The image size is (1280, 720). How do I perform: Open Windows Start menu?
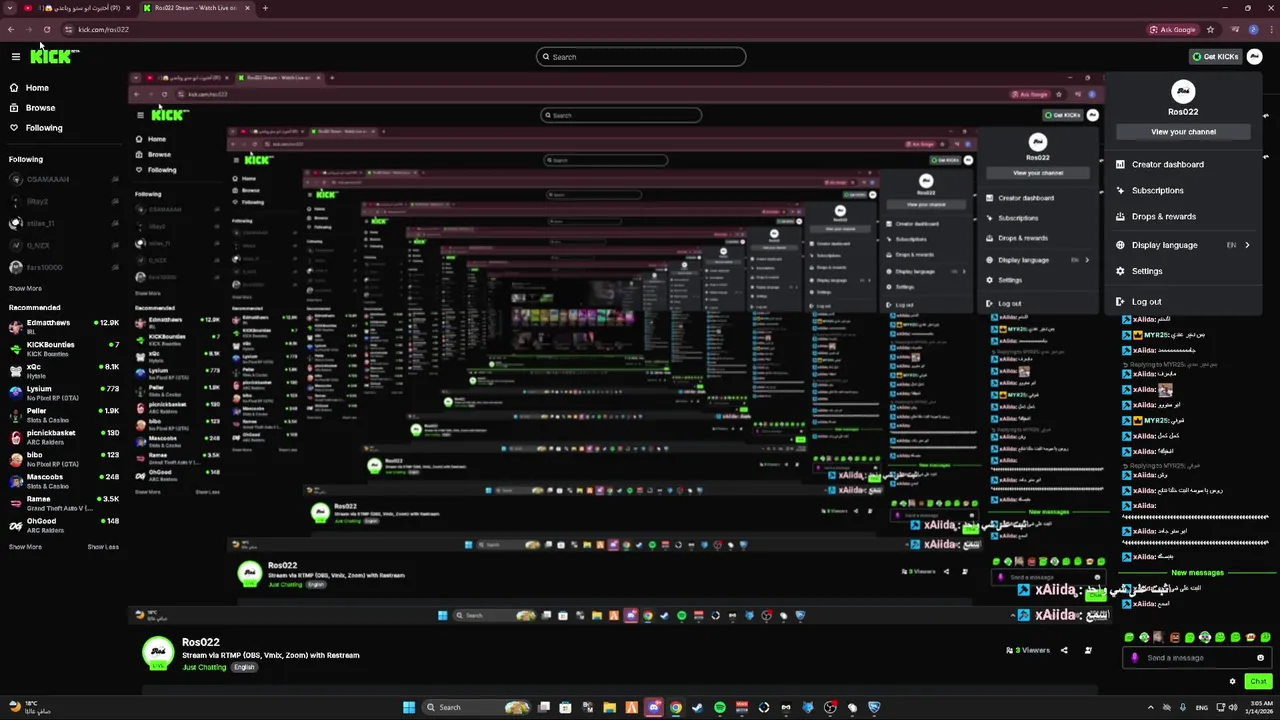pyautogui.click(x=409, y=708)
